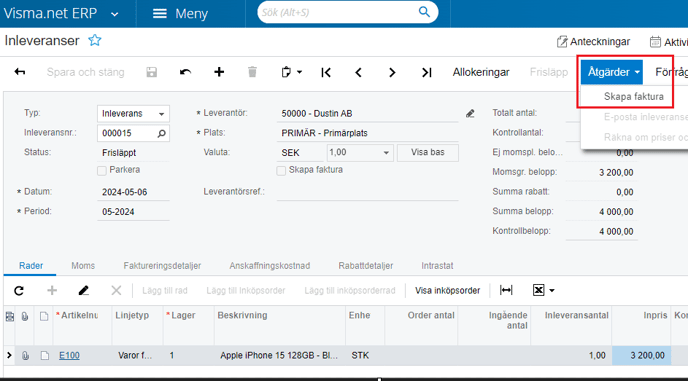Switch to the Rader tab
The width and height of the screenshot is (688, 381).
coord(31,266)
